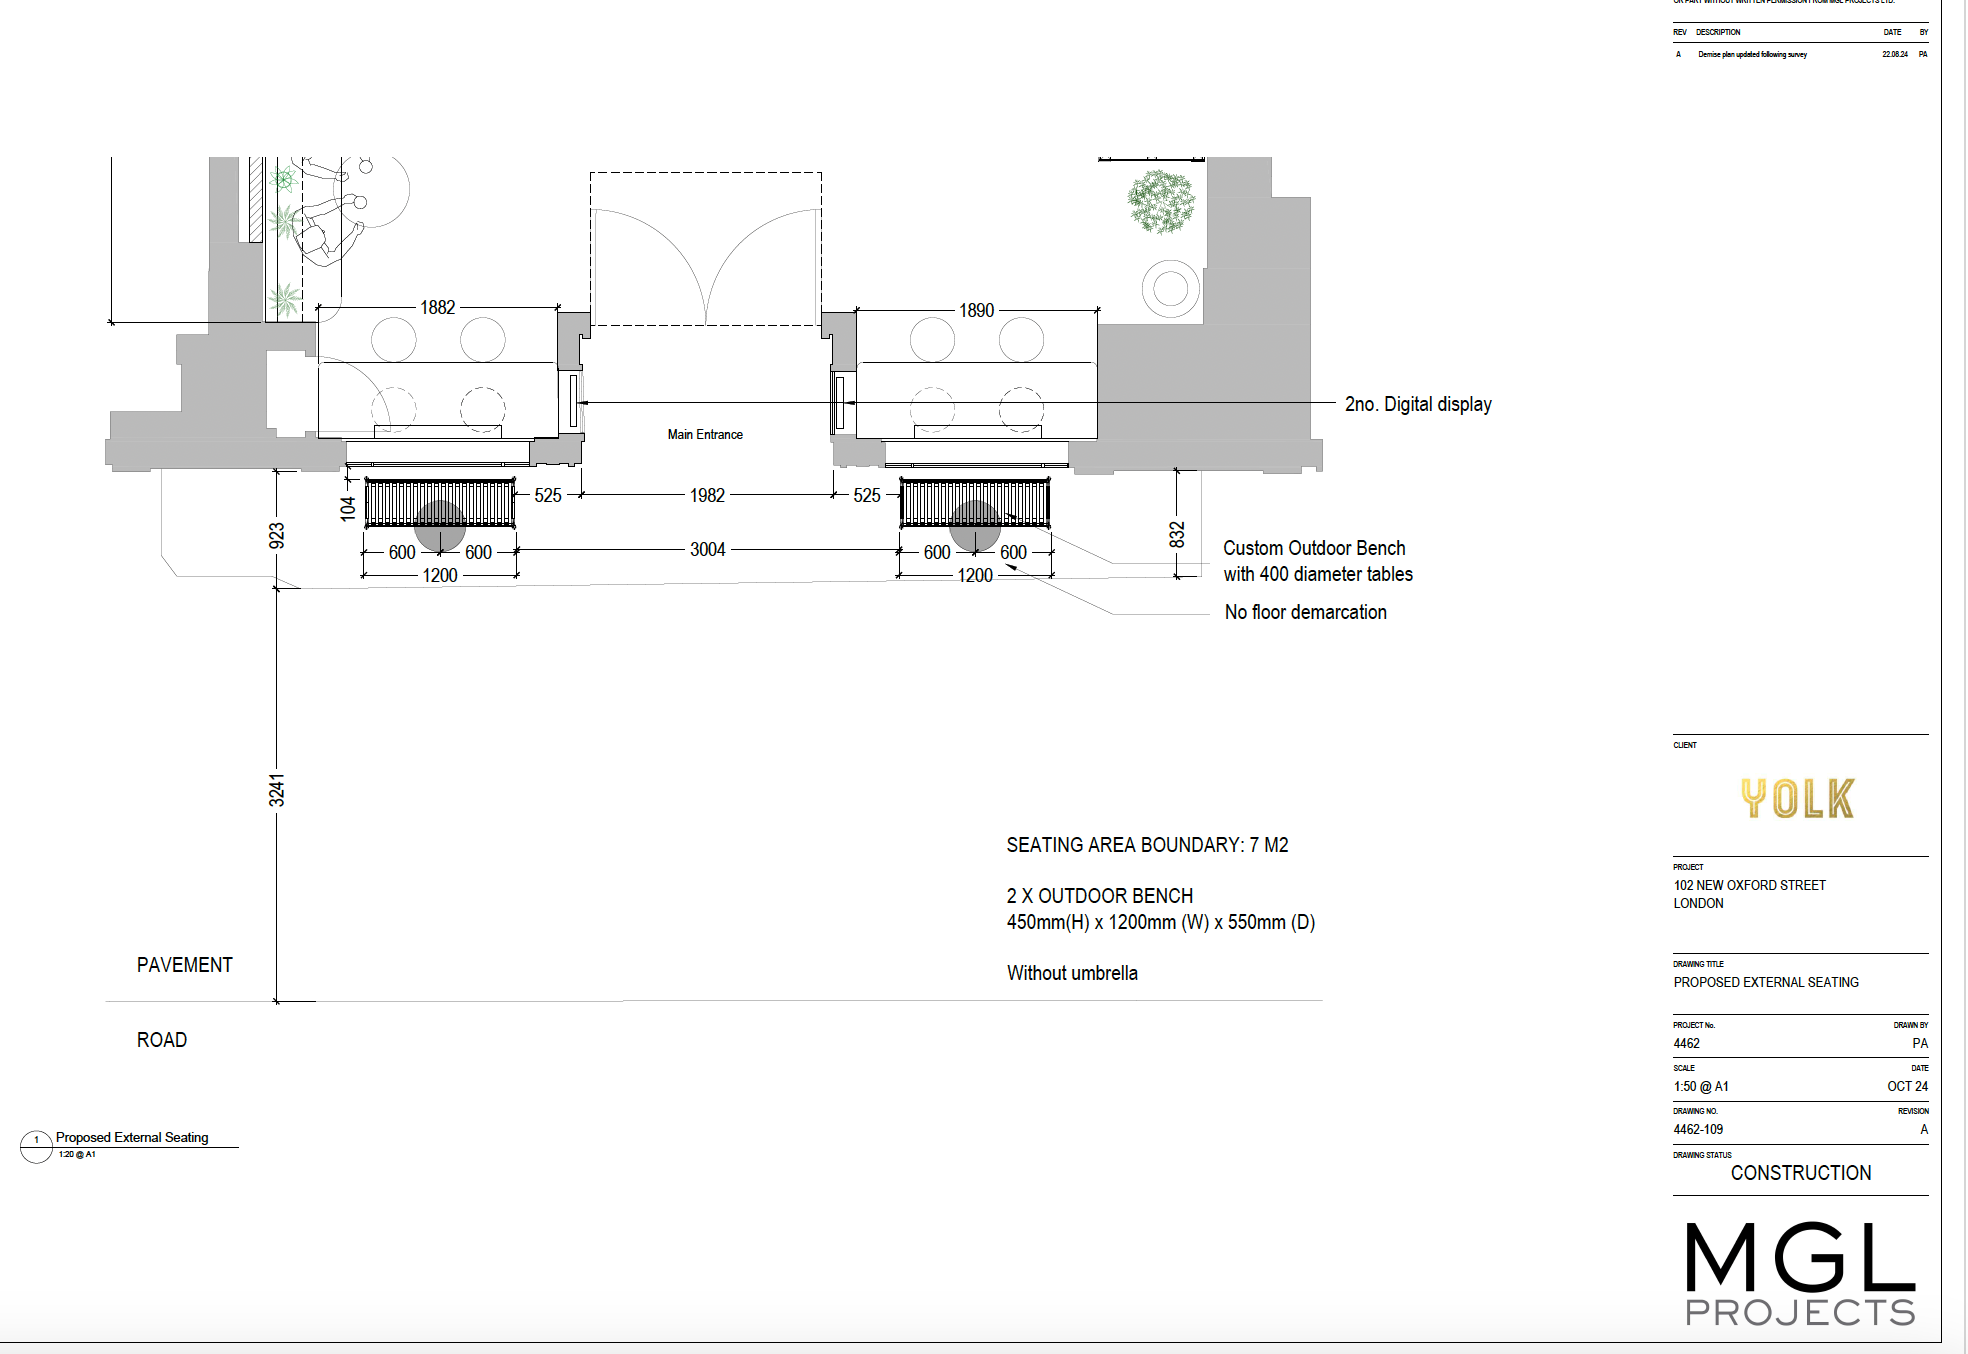This screenshot has height=1354, width=1968.
Task: Click the 1890 dimension above right window
Action: [976, 310]
